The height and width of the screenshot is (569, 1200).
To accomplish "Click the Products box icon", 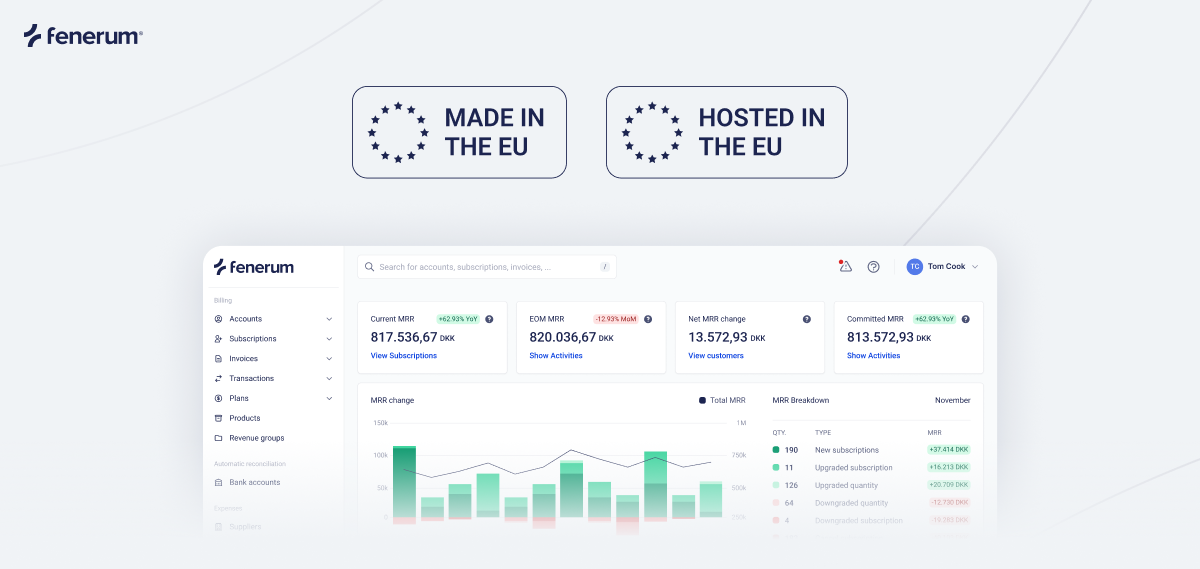I will point(219,418).
